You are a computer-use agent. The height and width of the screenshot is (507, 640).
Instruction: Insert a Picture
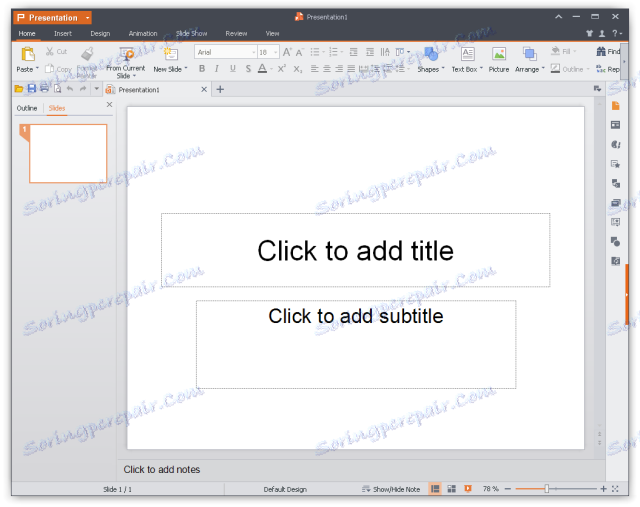coord(499,53)
